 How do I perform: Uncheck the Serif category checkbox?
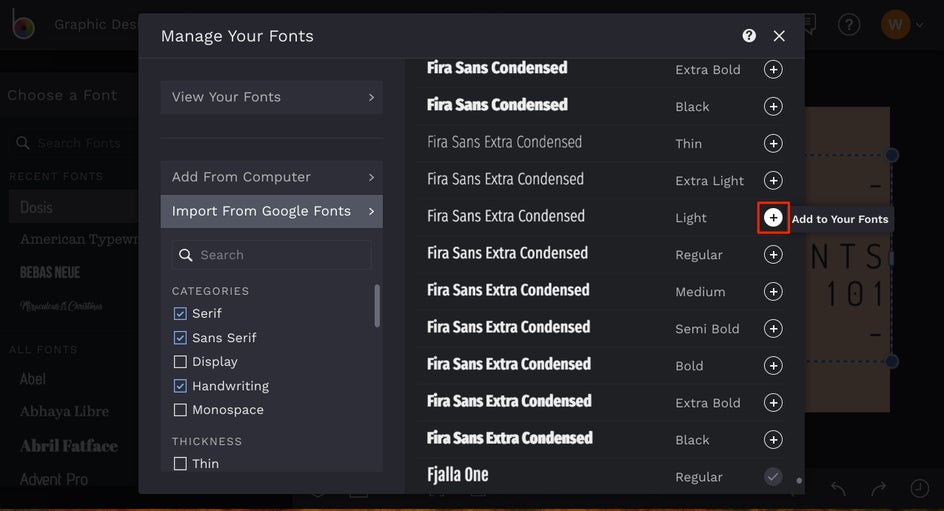point(180,313)
